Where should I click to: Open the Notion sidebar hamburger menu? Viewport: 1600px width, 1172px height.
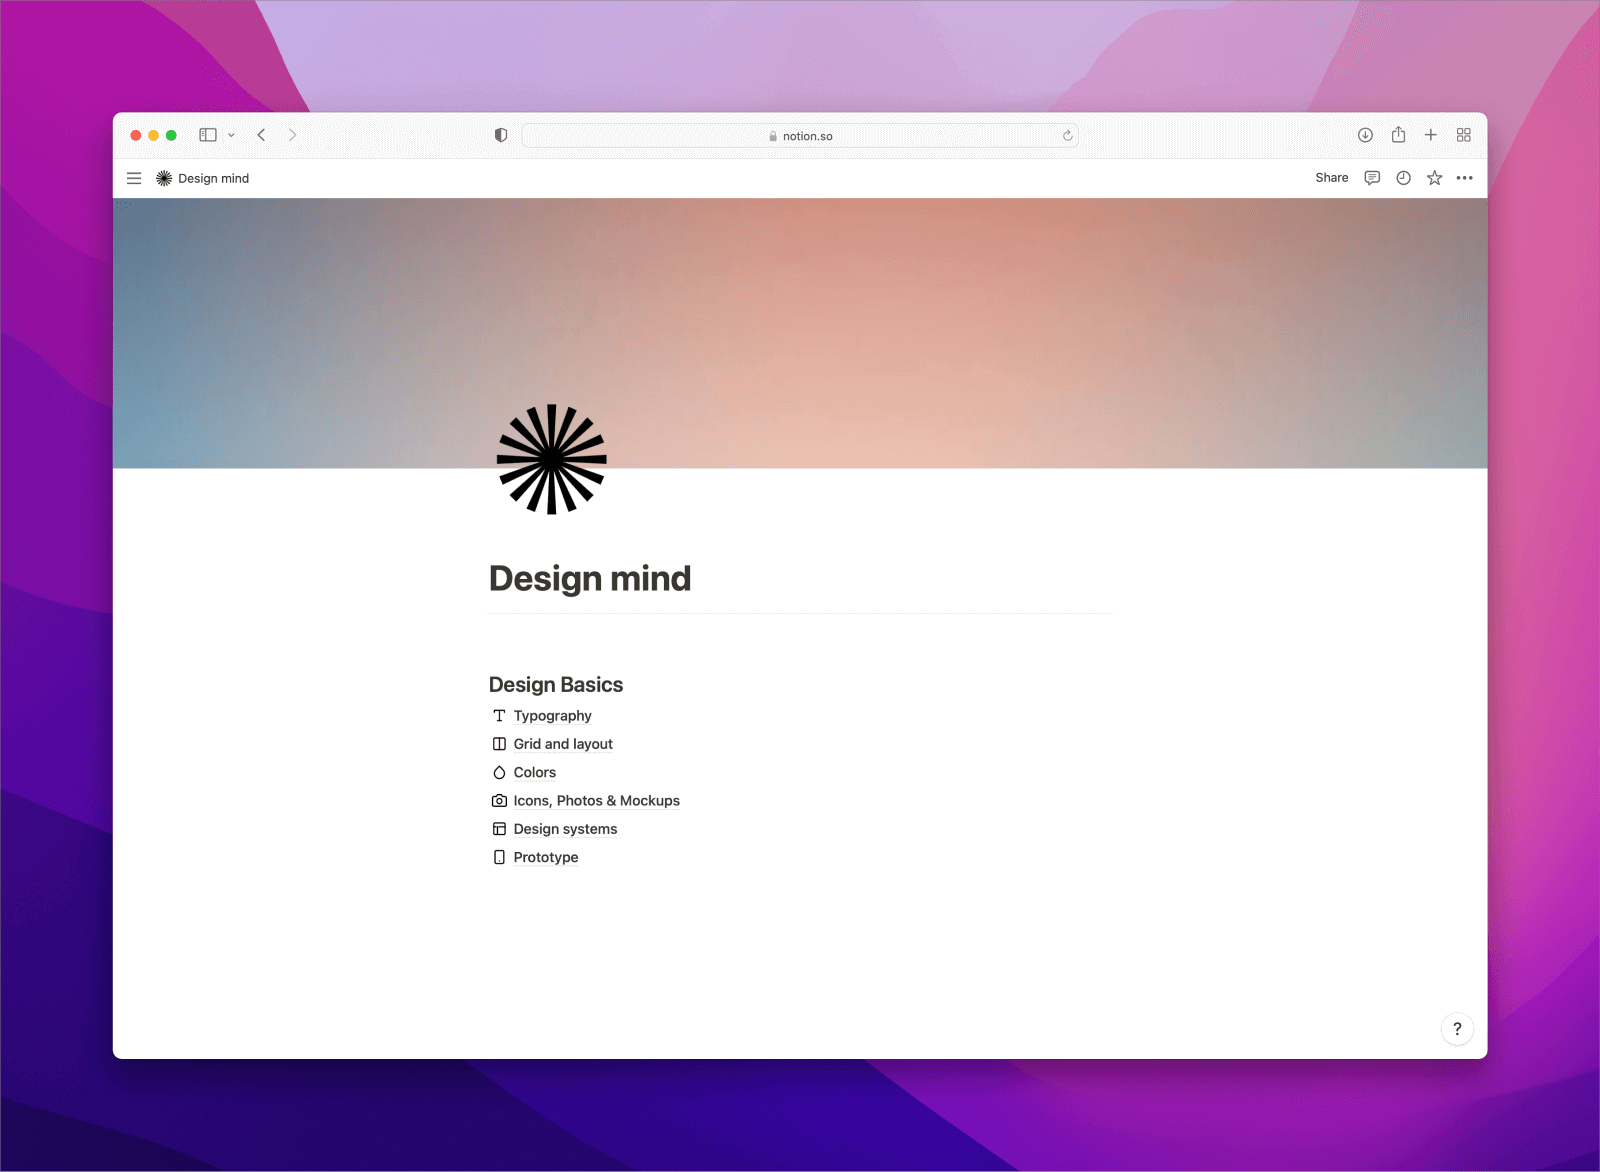134,178
